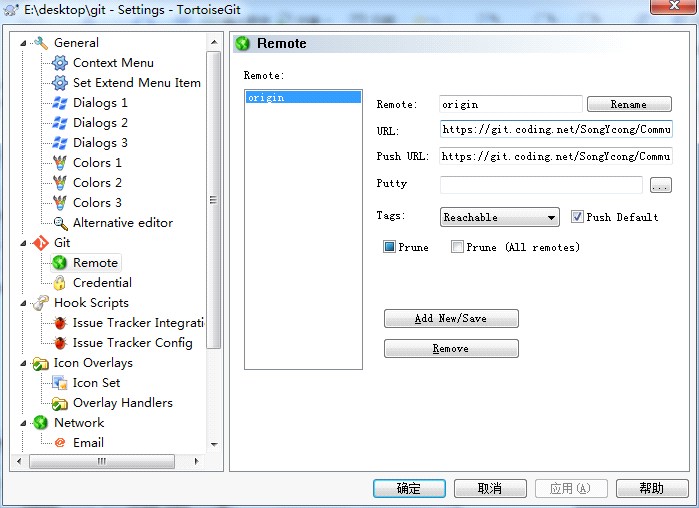Click tree horizontal scrollbar right arrow
The width and height of the screenshot is (699, 508).
[x=197, y=461]
